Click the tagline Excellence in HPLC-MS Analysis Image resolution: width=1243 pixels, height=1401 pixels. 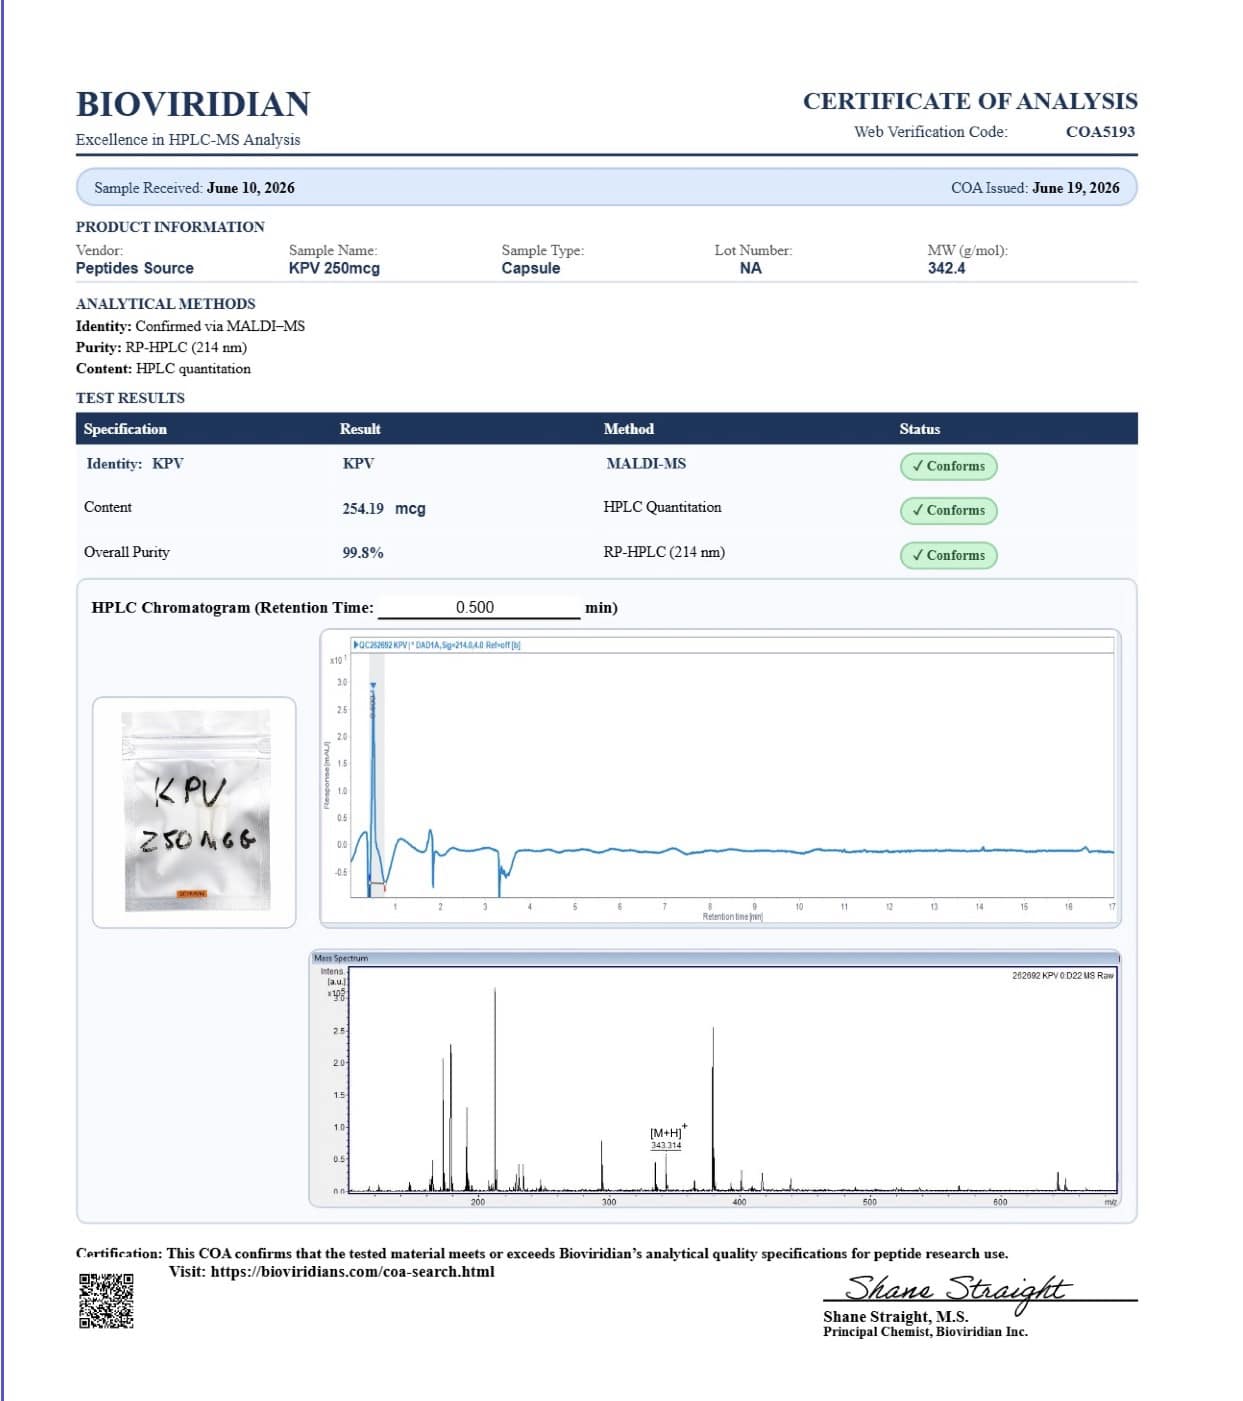click(188, 140)
